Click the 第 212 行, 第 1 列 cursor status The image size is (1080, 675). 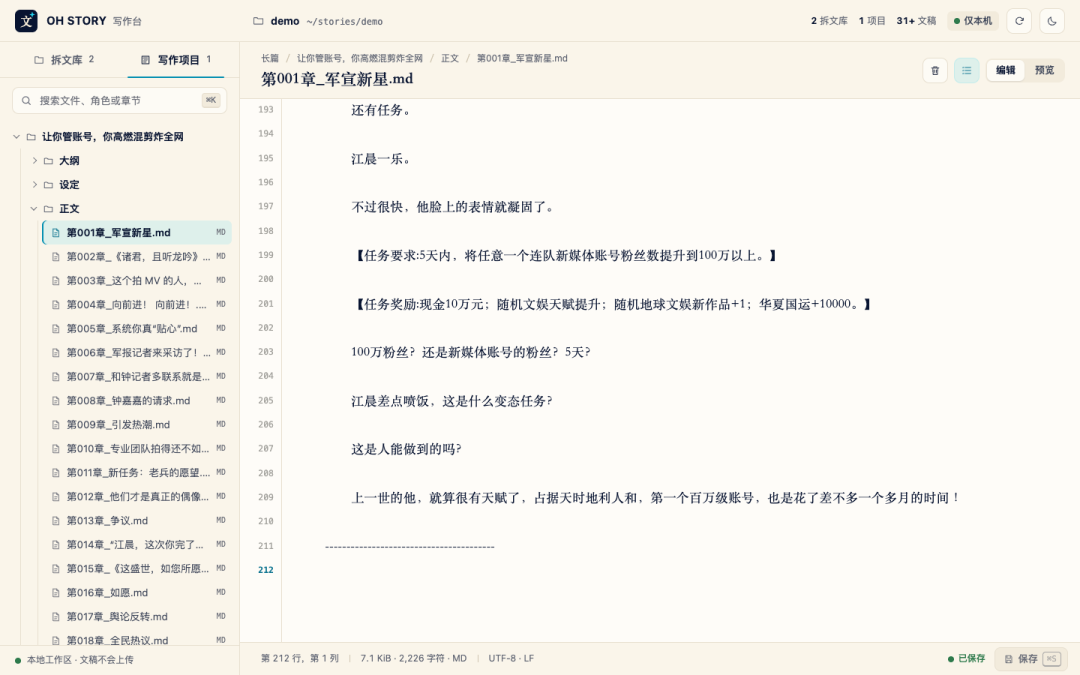[x=300, y=658]
